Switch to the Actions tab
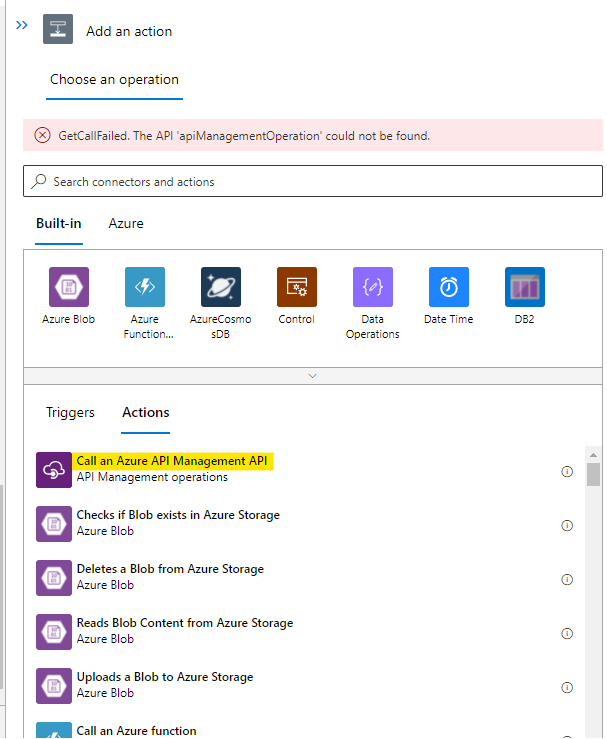Viewport: 607px width, 739px height. (146, 412)
